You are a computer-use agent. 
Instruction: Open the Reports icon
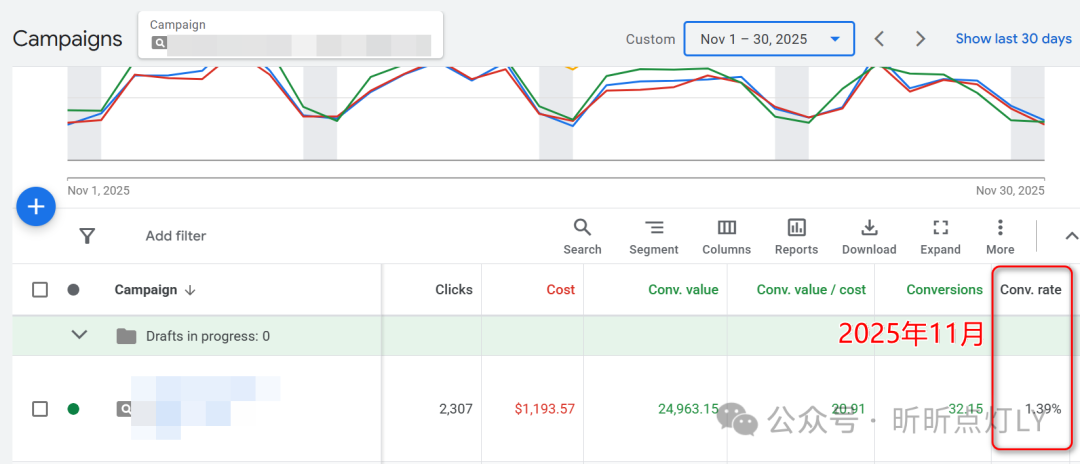[x=796, y=227]
